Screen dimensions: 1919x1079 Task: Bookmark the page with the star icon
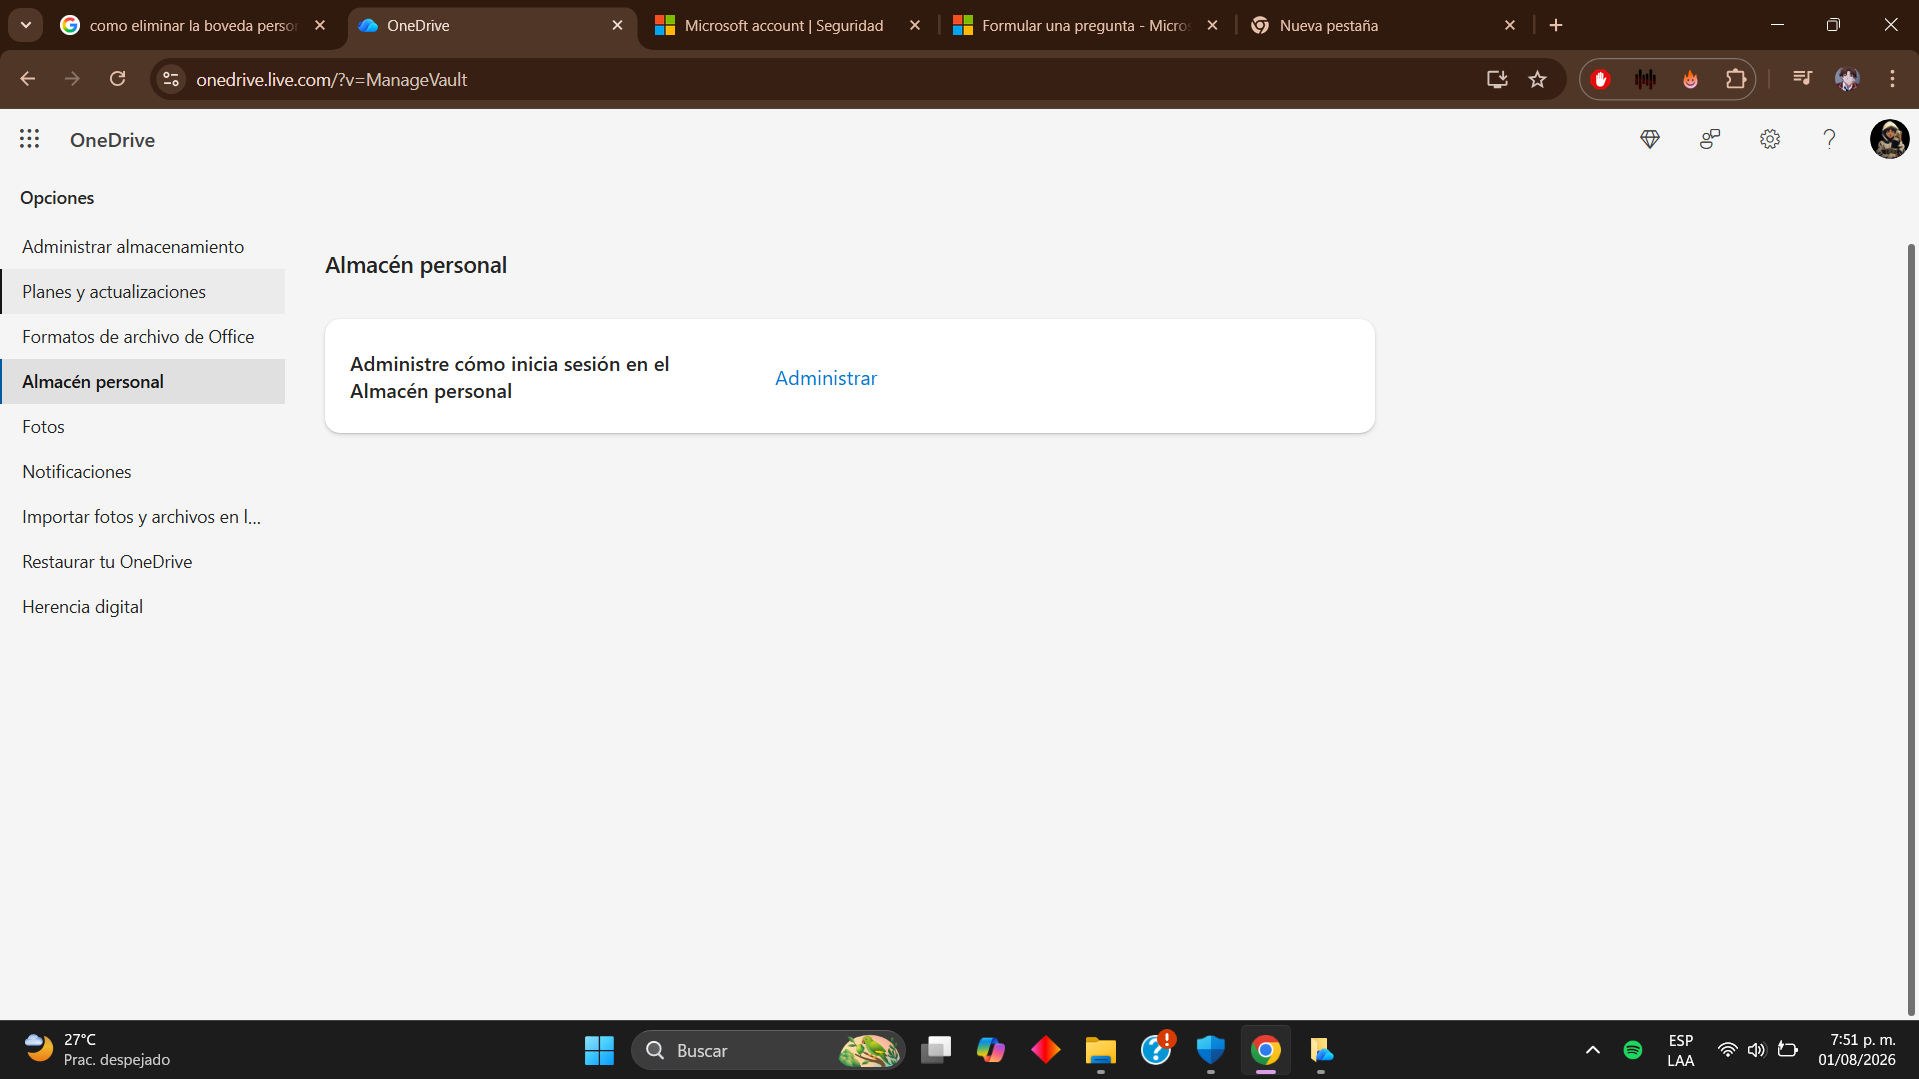(x=1538, y=79)
